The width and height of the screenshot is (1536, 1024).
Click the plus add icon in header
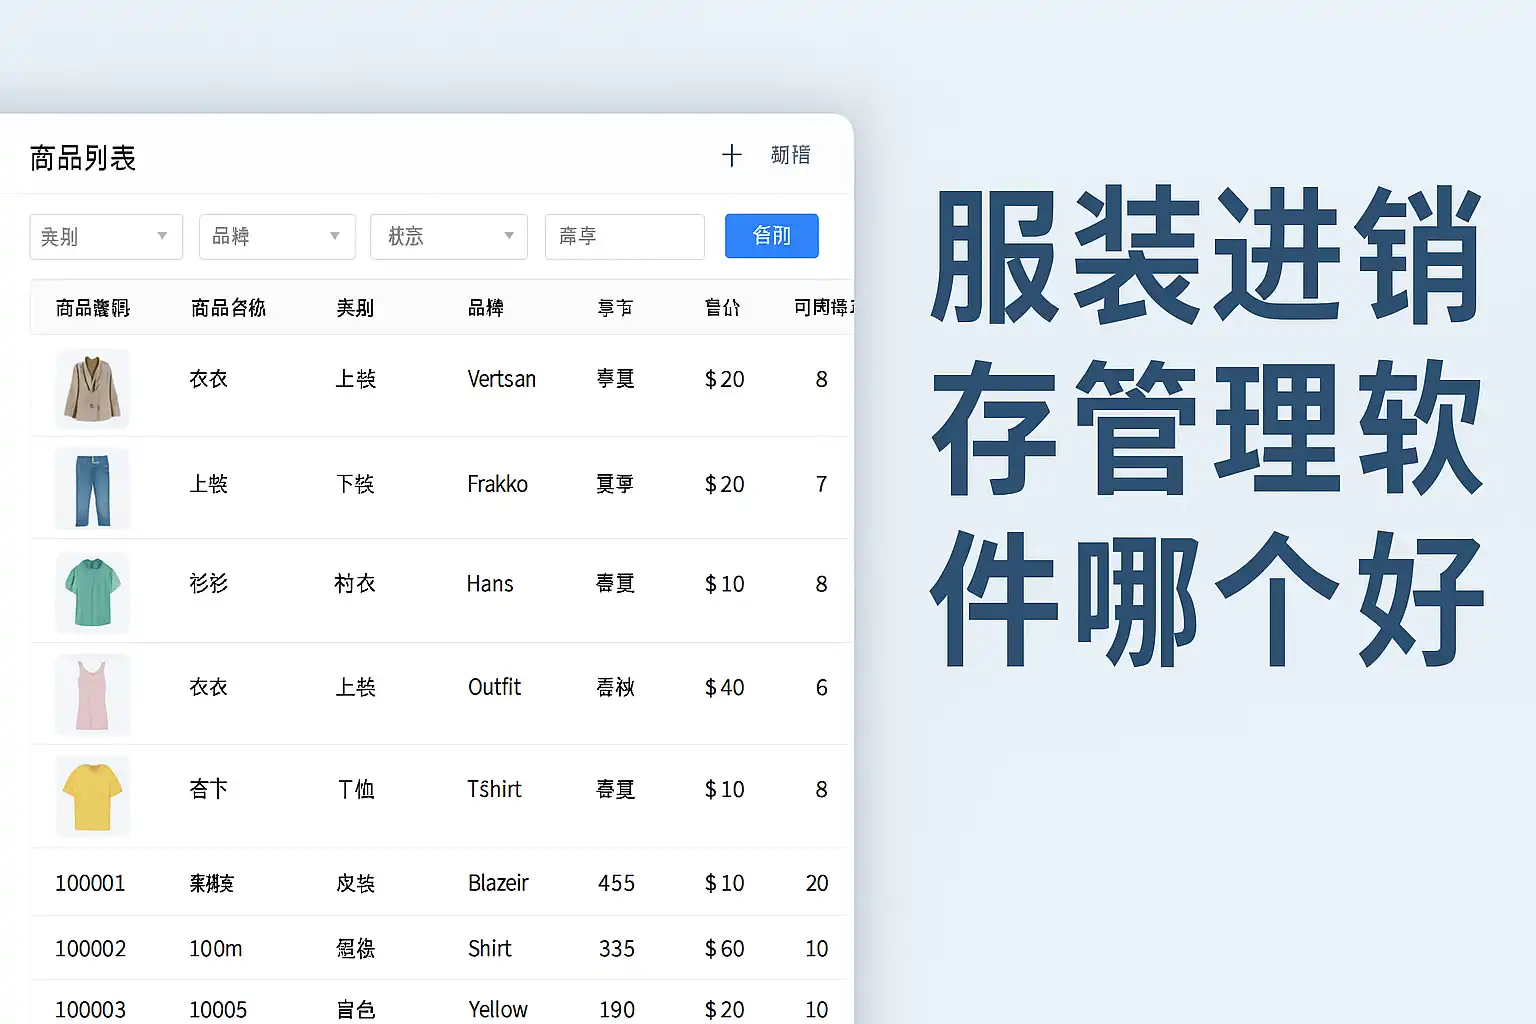pyautogui.click(x=731, y=155)
